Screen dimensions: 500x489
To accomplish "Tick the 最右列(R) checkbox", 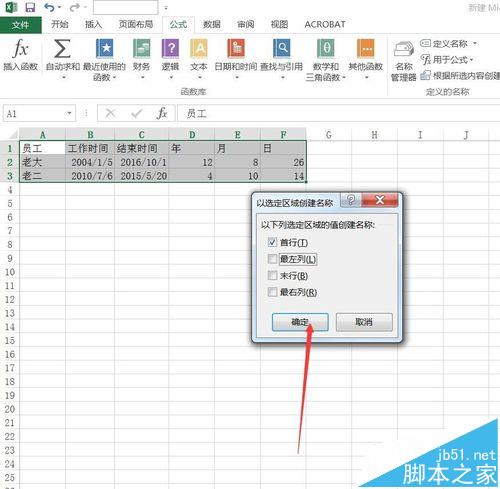I will pyautogui.click(x=272, y=292).
